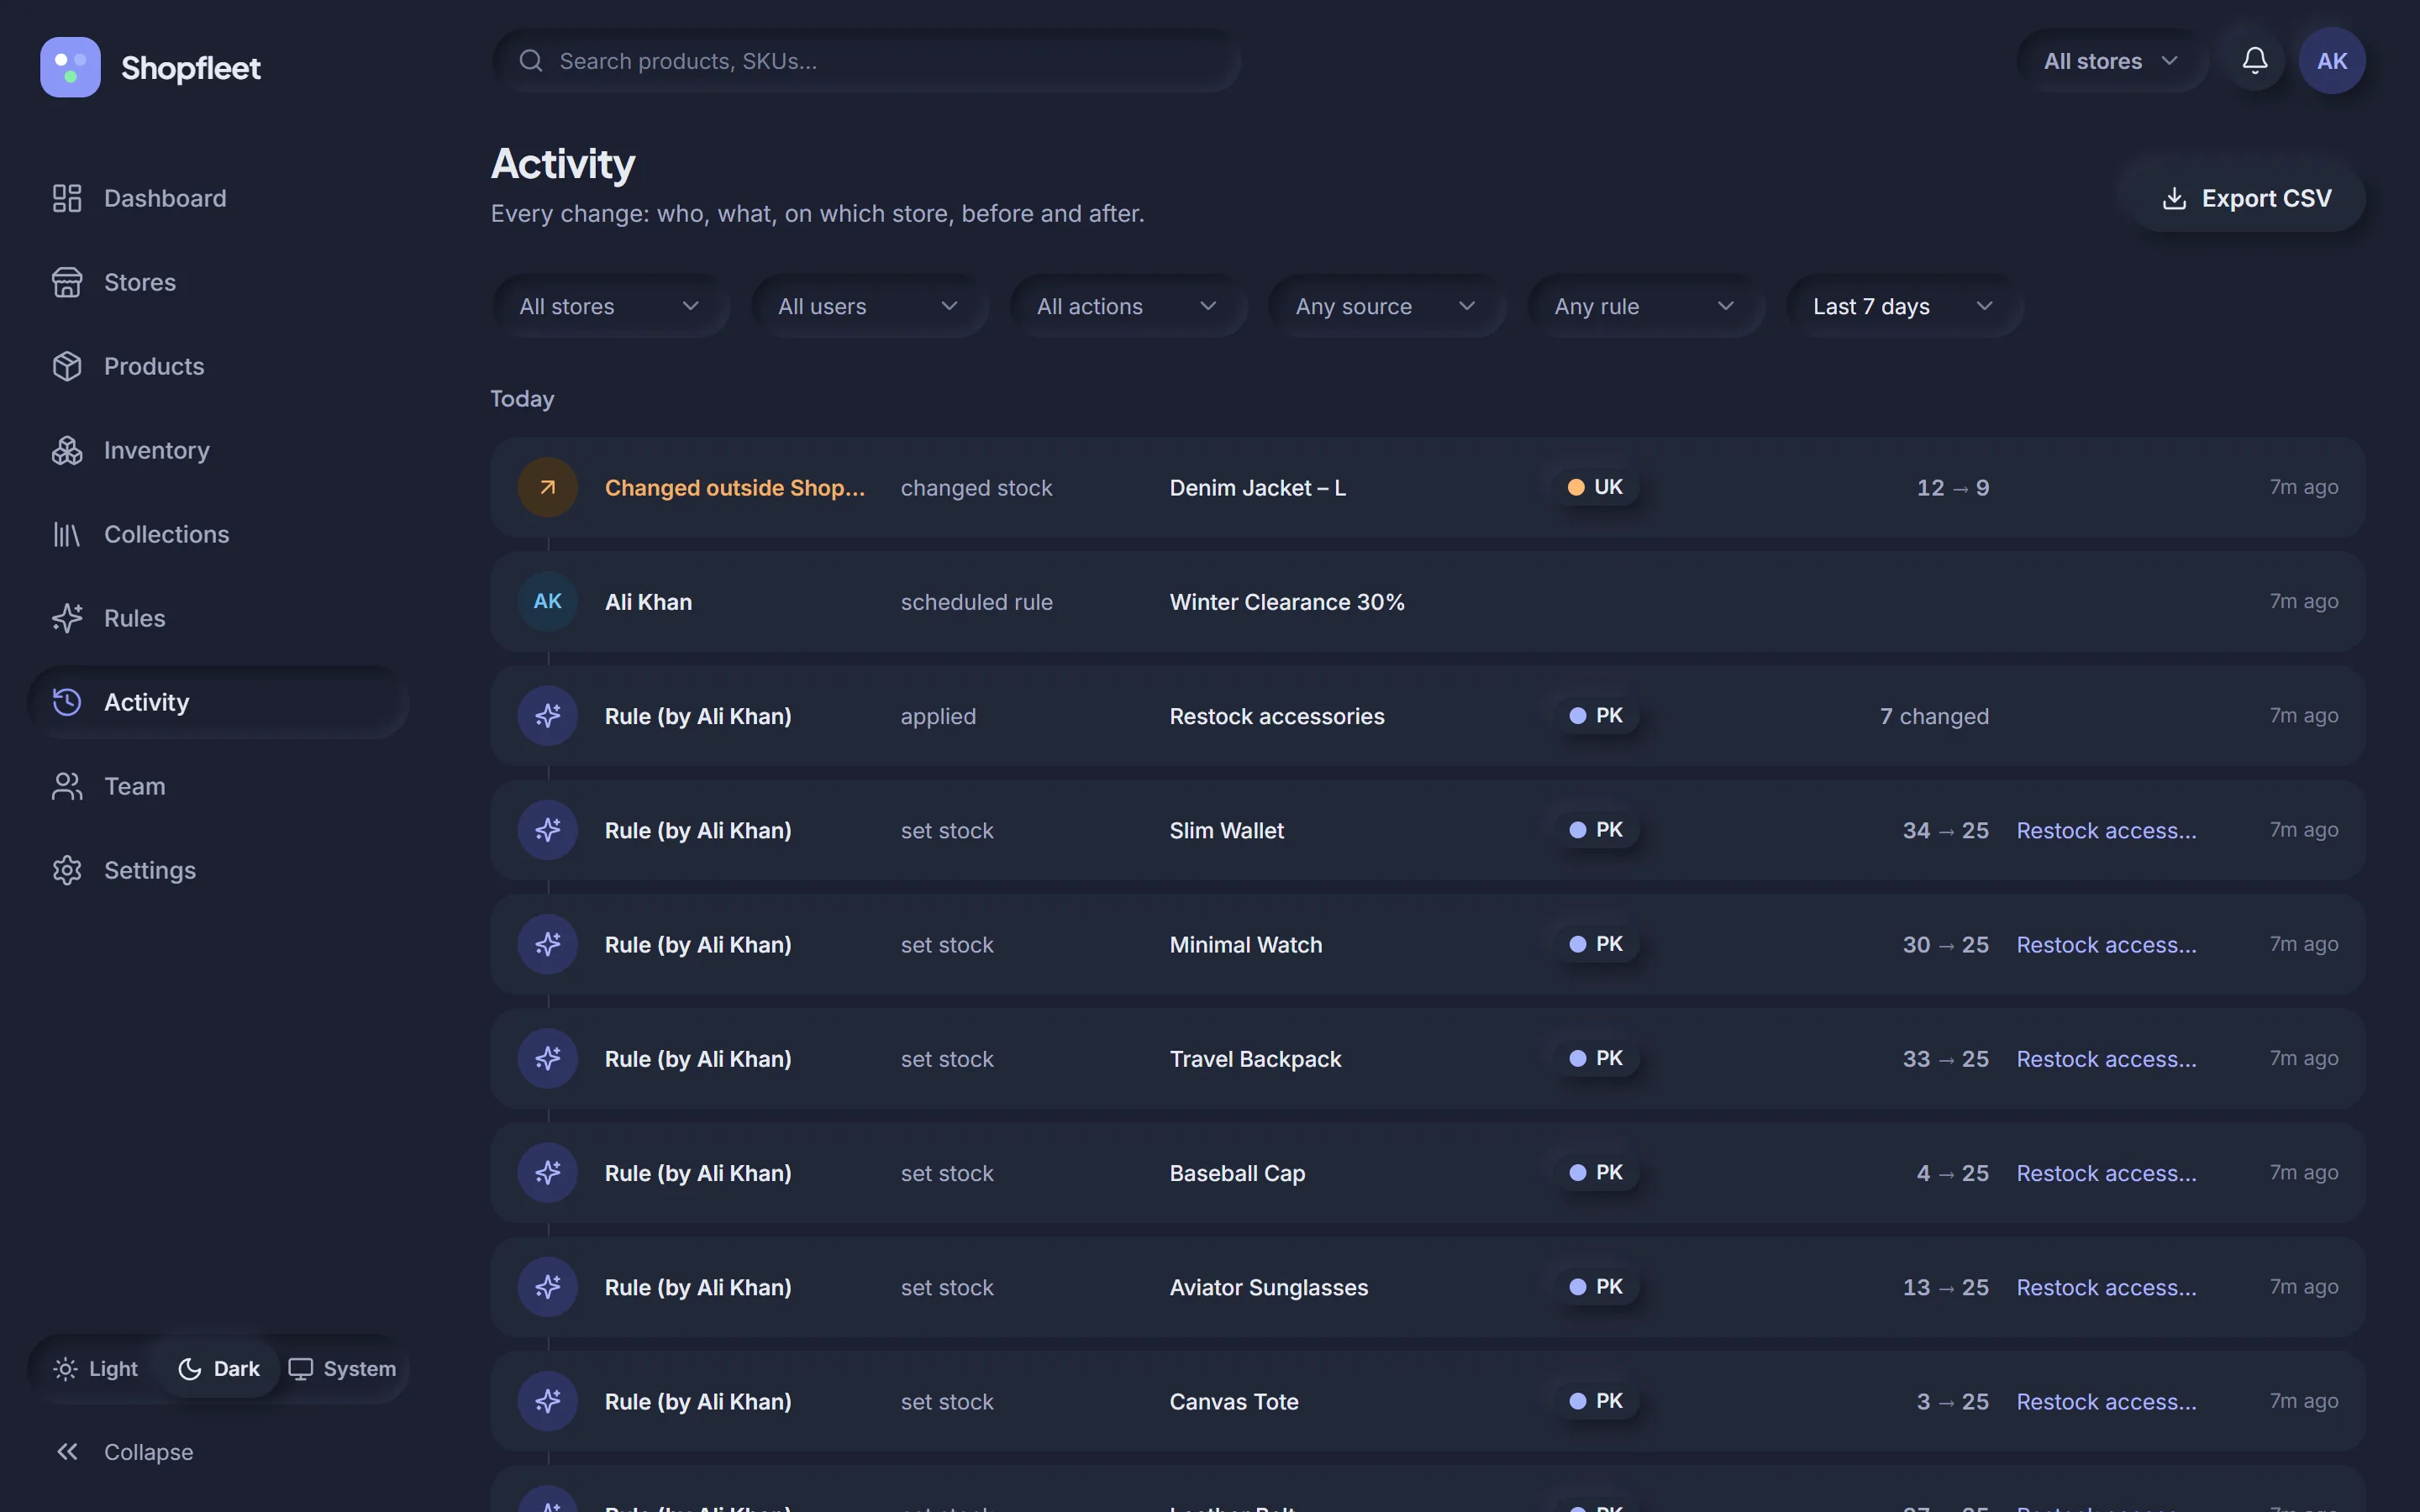Open the All users filter dropdown

pyautogui.click(x=869, y=306)
